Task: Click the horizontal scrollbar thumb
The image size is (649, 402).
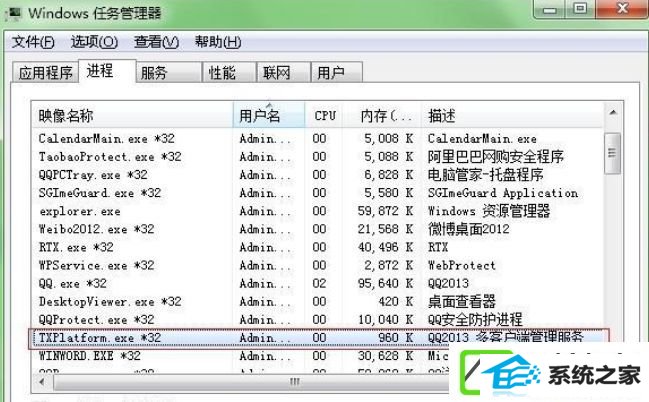Action: [252, 382]
